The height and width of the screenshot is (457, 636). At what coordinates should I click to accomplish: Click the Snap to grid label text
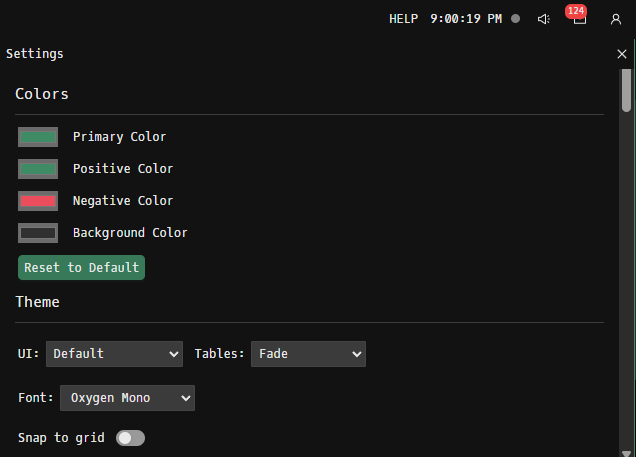[62, 438]
